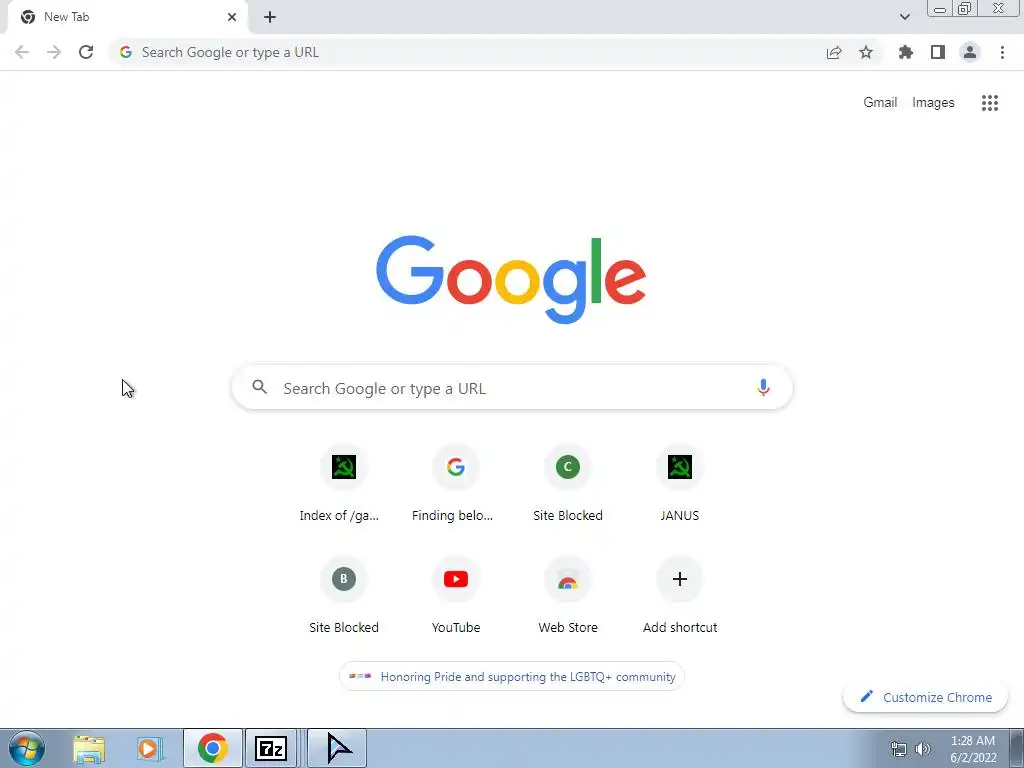1024x768 pixels.
Task: Click Add shortcut plus tile
Action: 680,596
